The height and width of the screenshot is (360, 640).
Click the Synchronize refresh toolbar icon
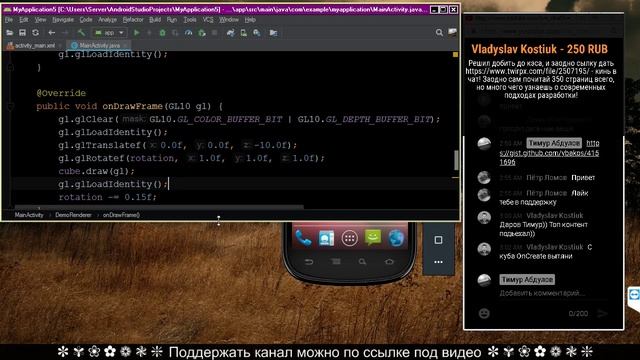[36, 33]
